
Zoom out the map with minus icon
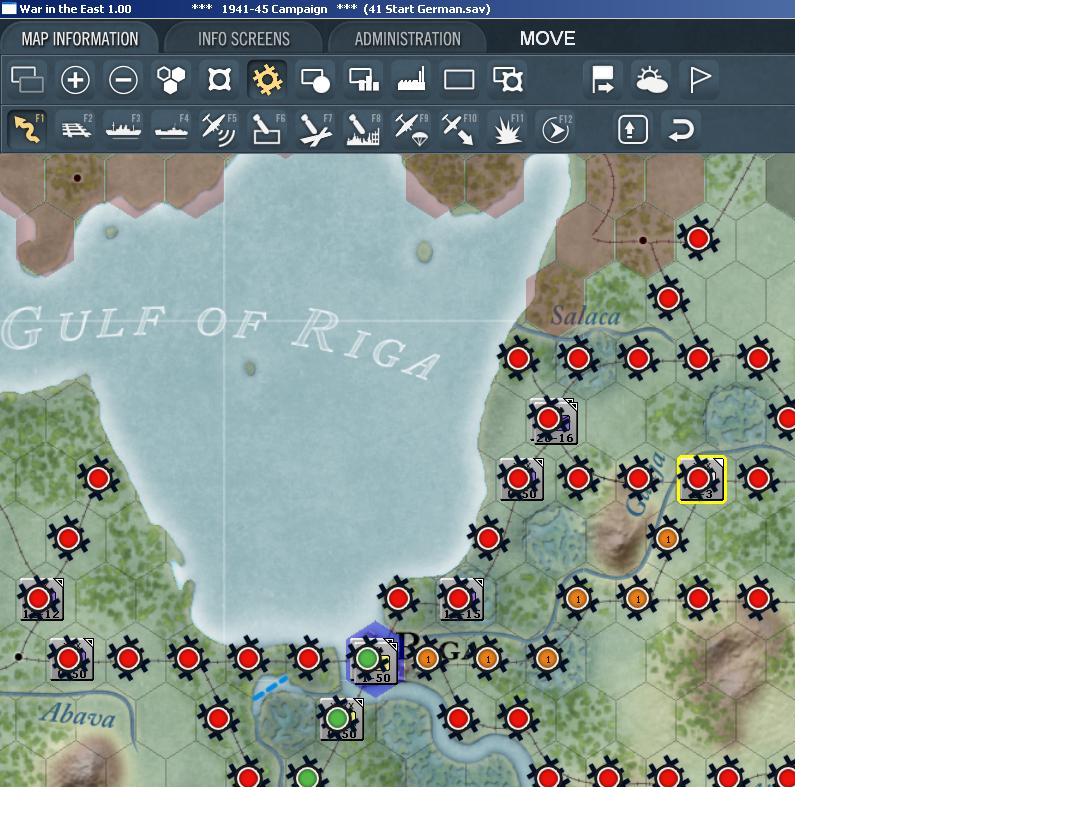[124, 79]
